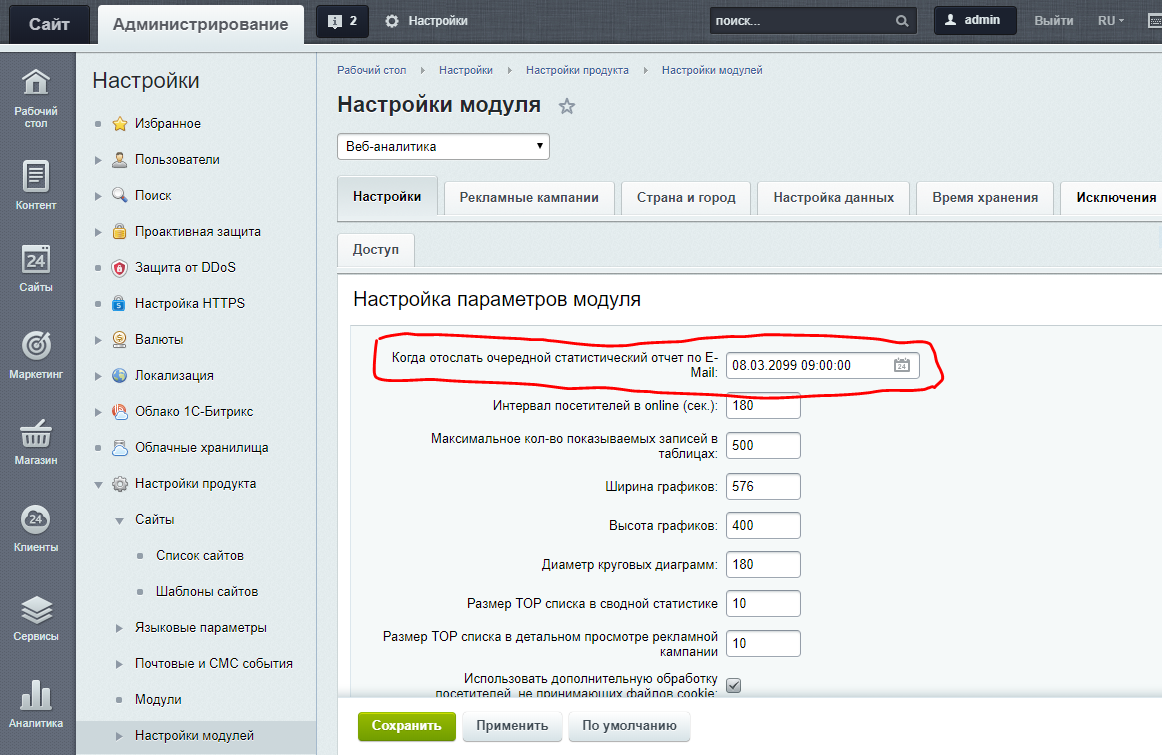Open the Настройка данных tab
The width and height of the screenshot is (1162, 755).
pos(834,198)
